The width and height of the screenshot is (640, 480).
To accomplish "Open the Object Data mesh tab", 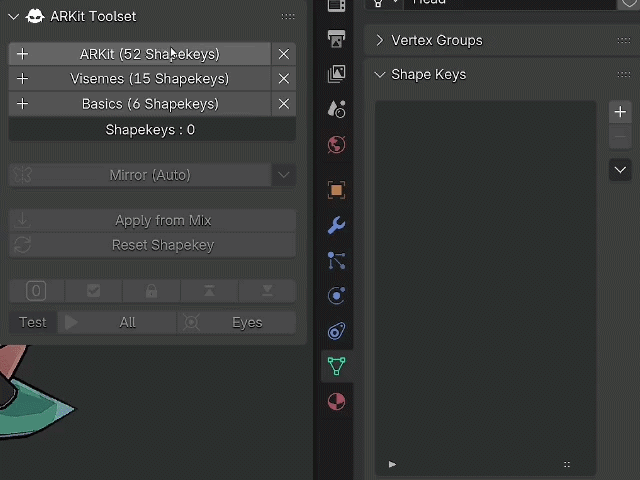I will click(x=336, y=366).
